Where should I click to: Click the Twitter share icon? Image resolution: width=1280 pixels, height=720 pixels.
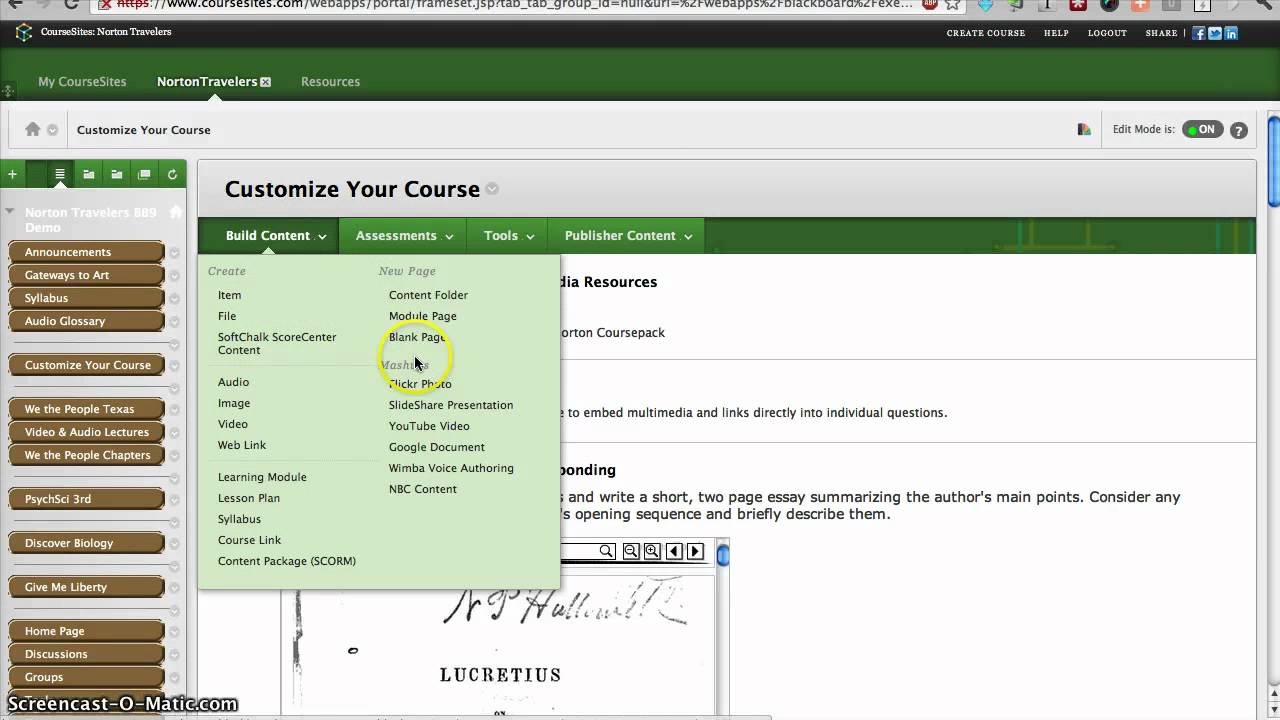[1215, 33]
